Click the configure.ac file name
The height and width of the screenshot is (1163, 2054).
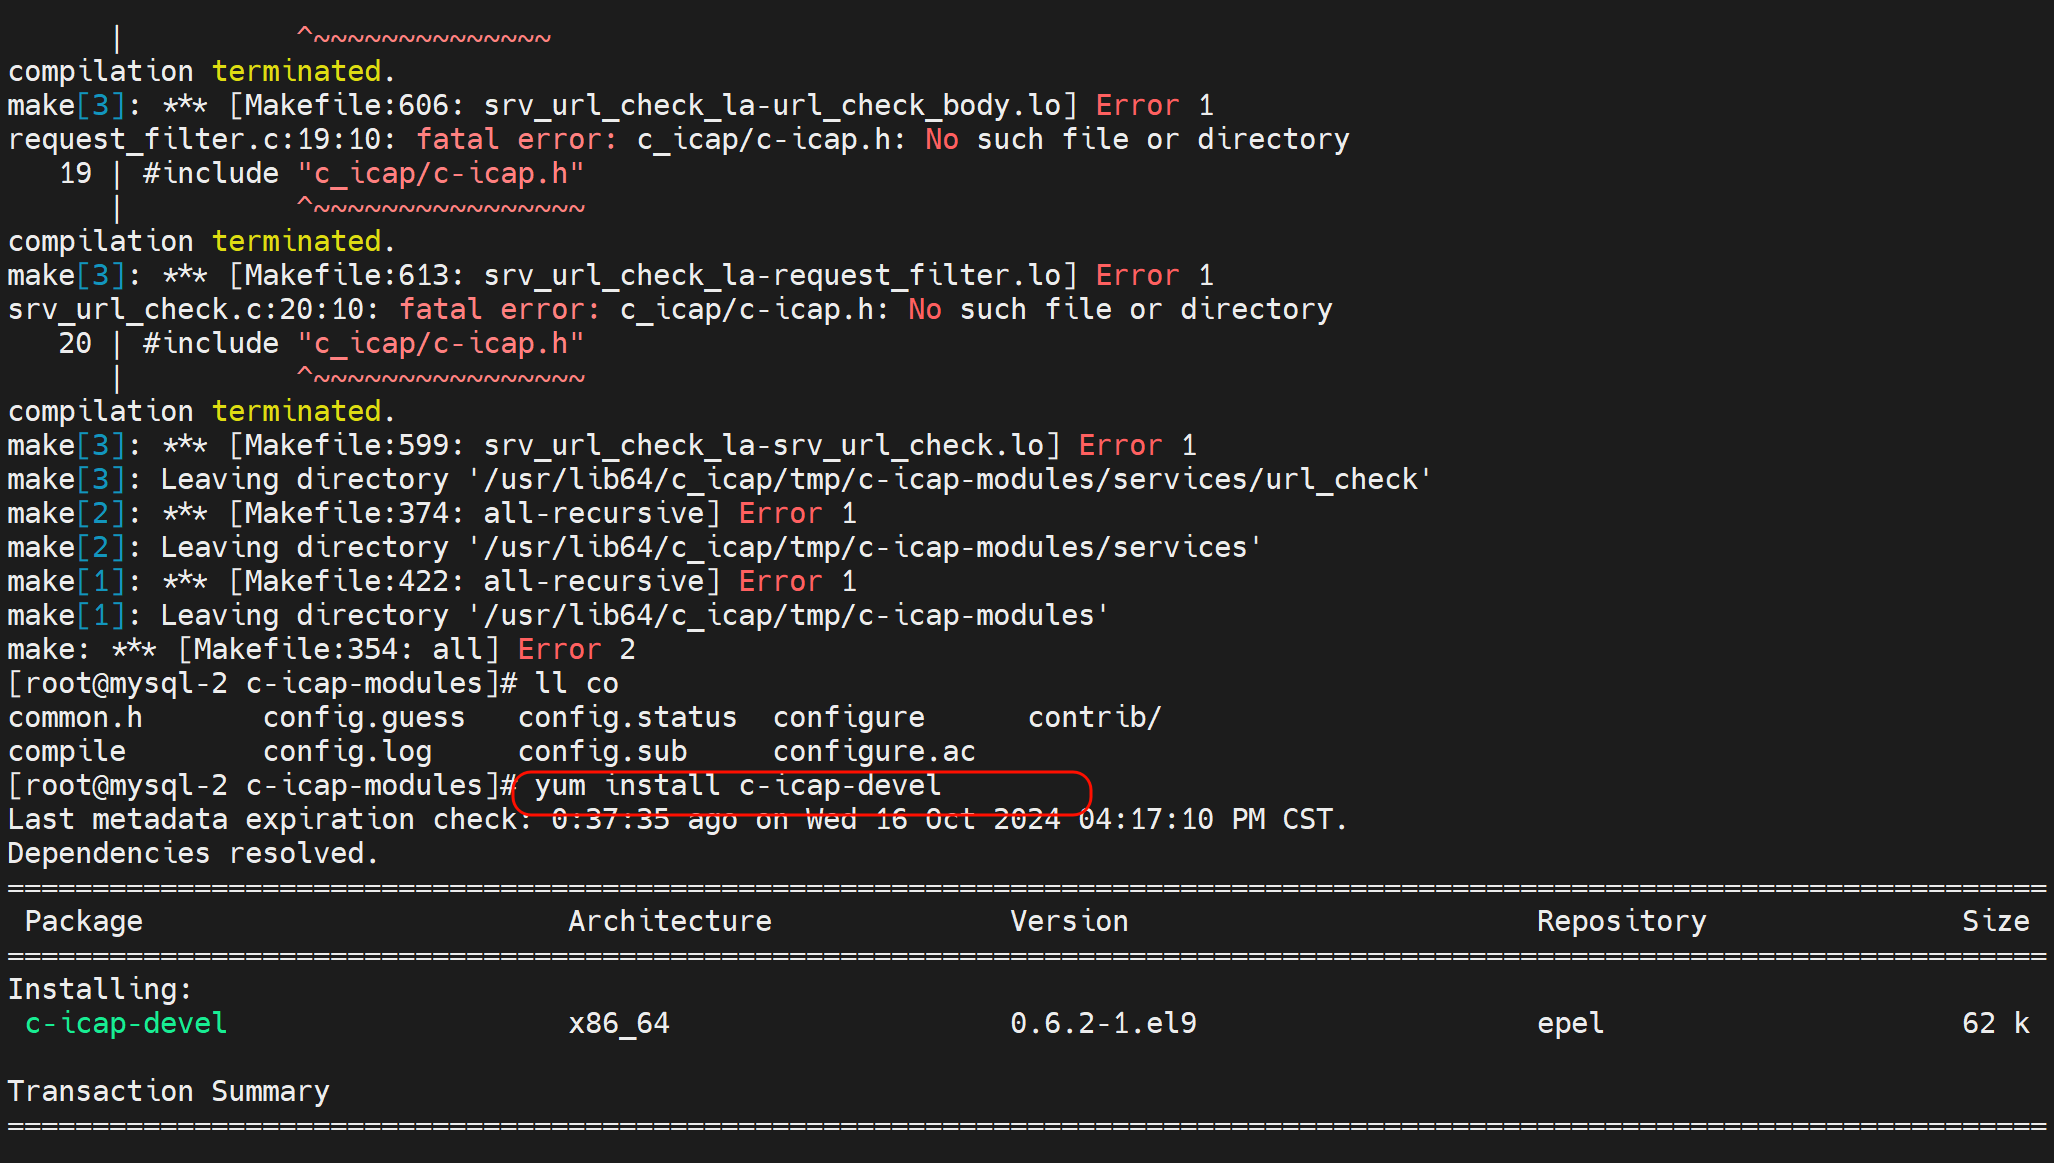tap(873, 752)
